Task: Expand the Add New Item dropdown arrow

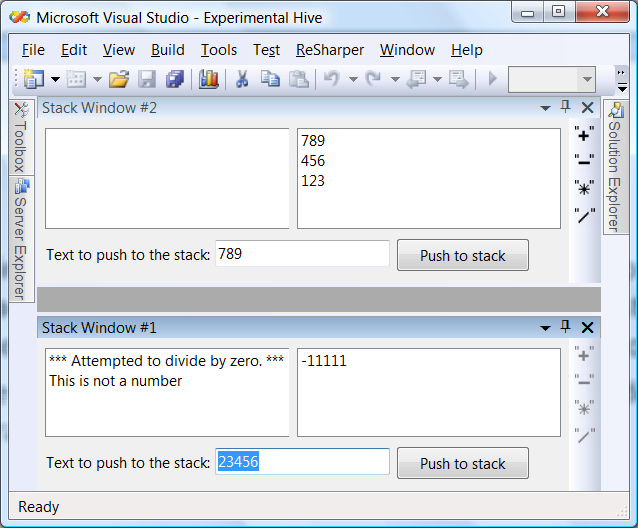Action: pos(97,79)
